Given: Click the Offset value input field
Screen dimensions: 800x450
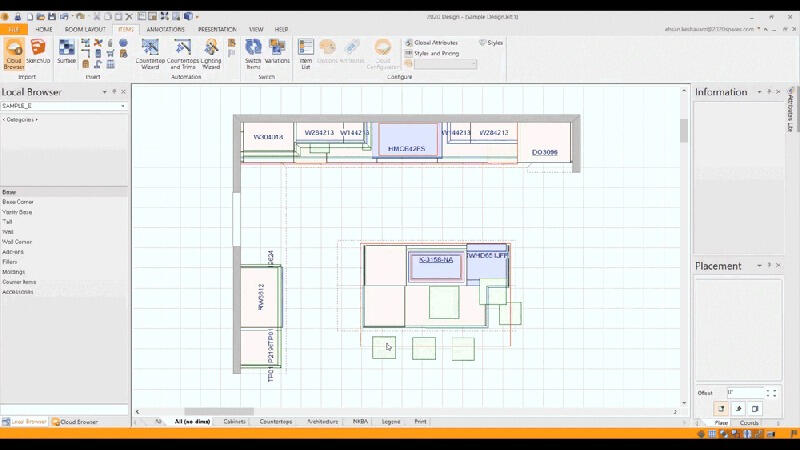Looking at the screenshot, I should pyautogui.click(x=745, y=392).
